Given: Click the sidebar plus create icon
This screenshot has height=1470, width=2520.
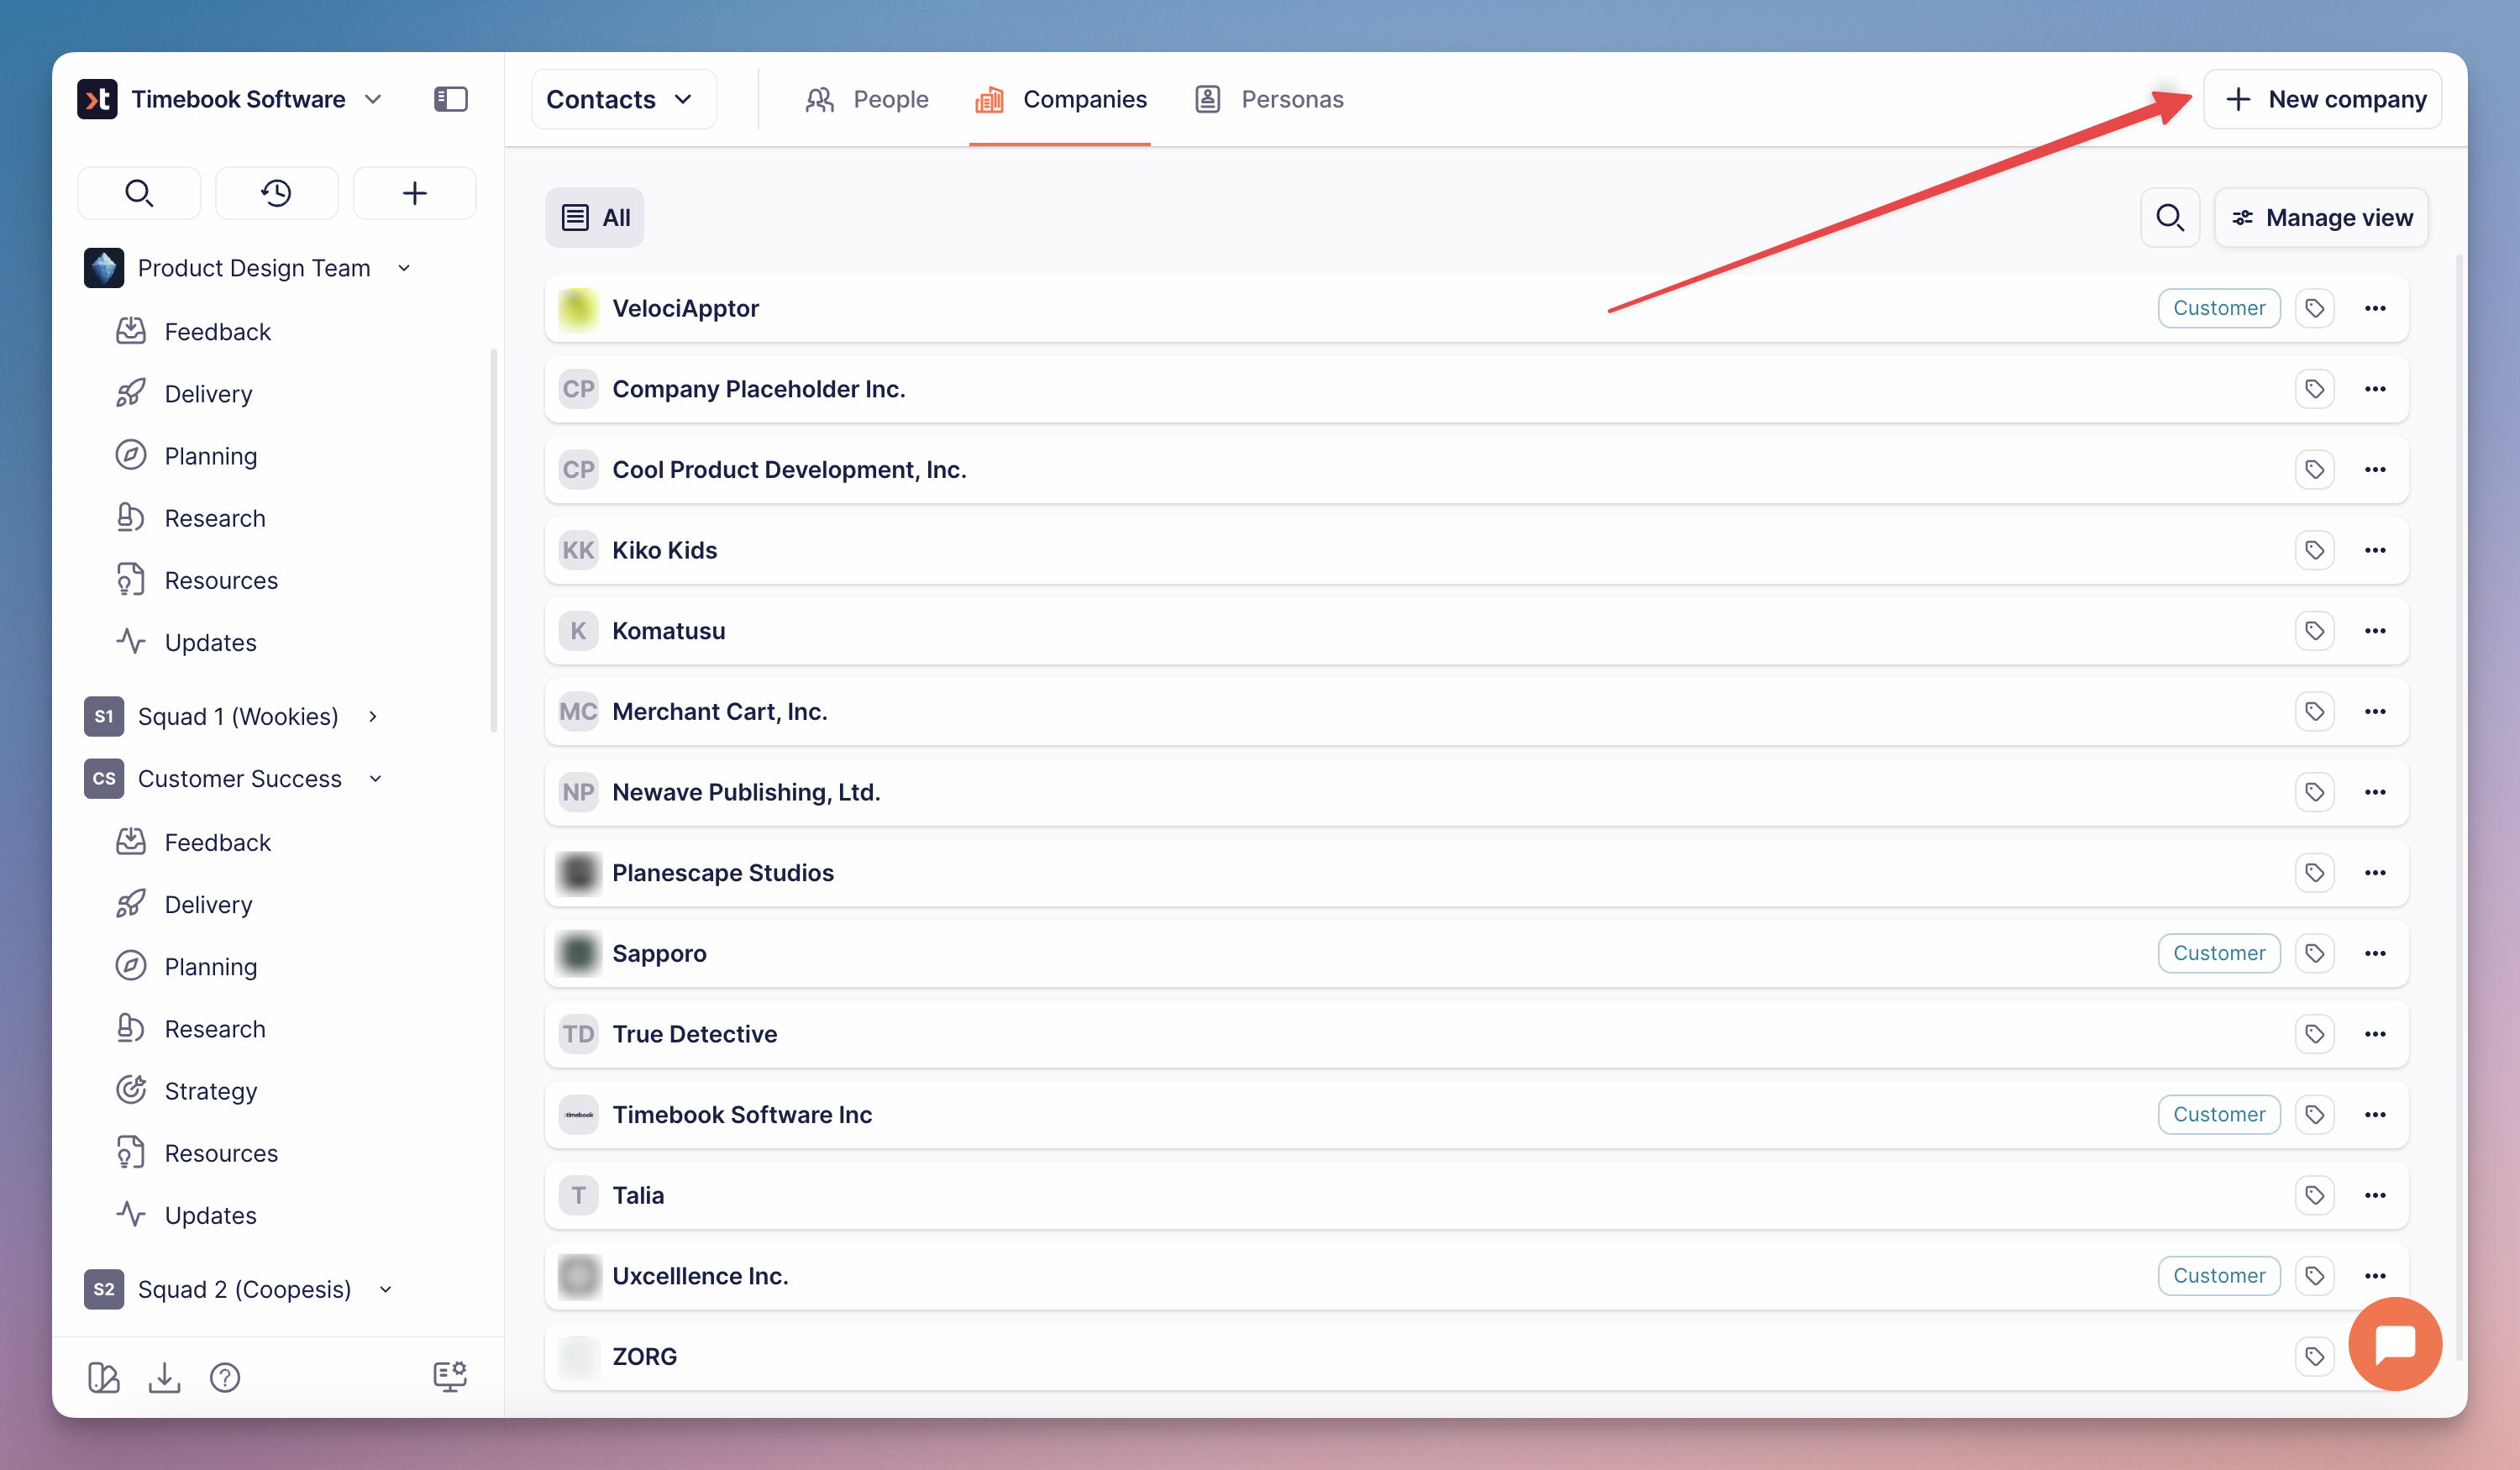Looking at the screenshot, I should point(414,193).
